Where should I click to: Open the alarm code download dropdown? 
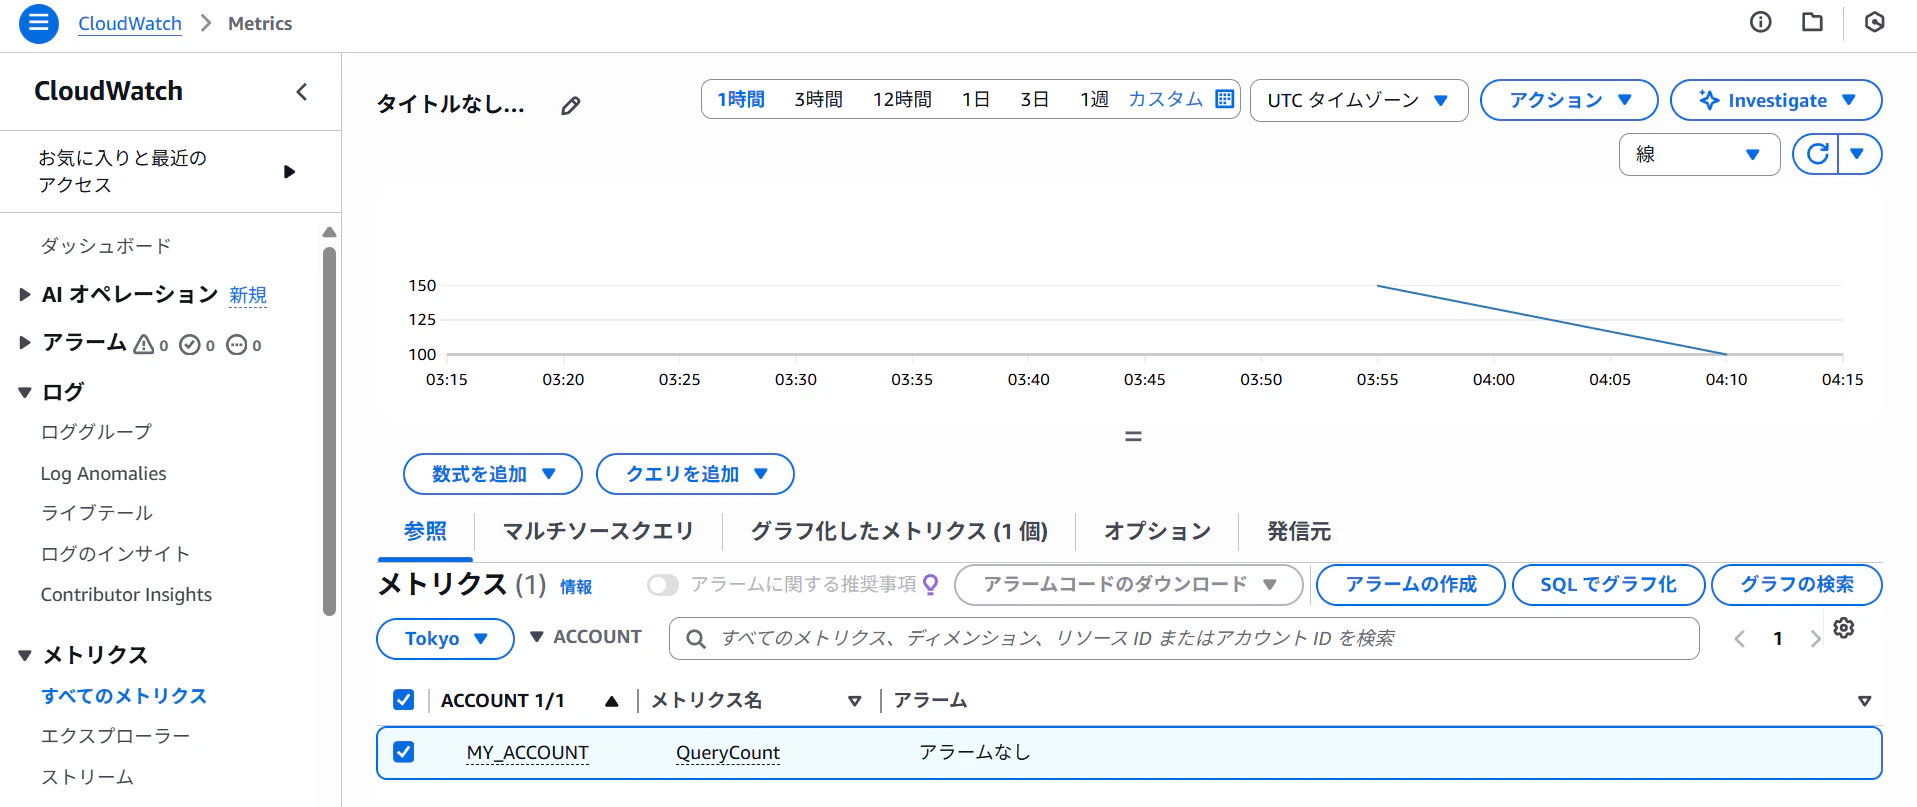(1129, 585)
